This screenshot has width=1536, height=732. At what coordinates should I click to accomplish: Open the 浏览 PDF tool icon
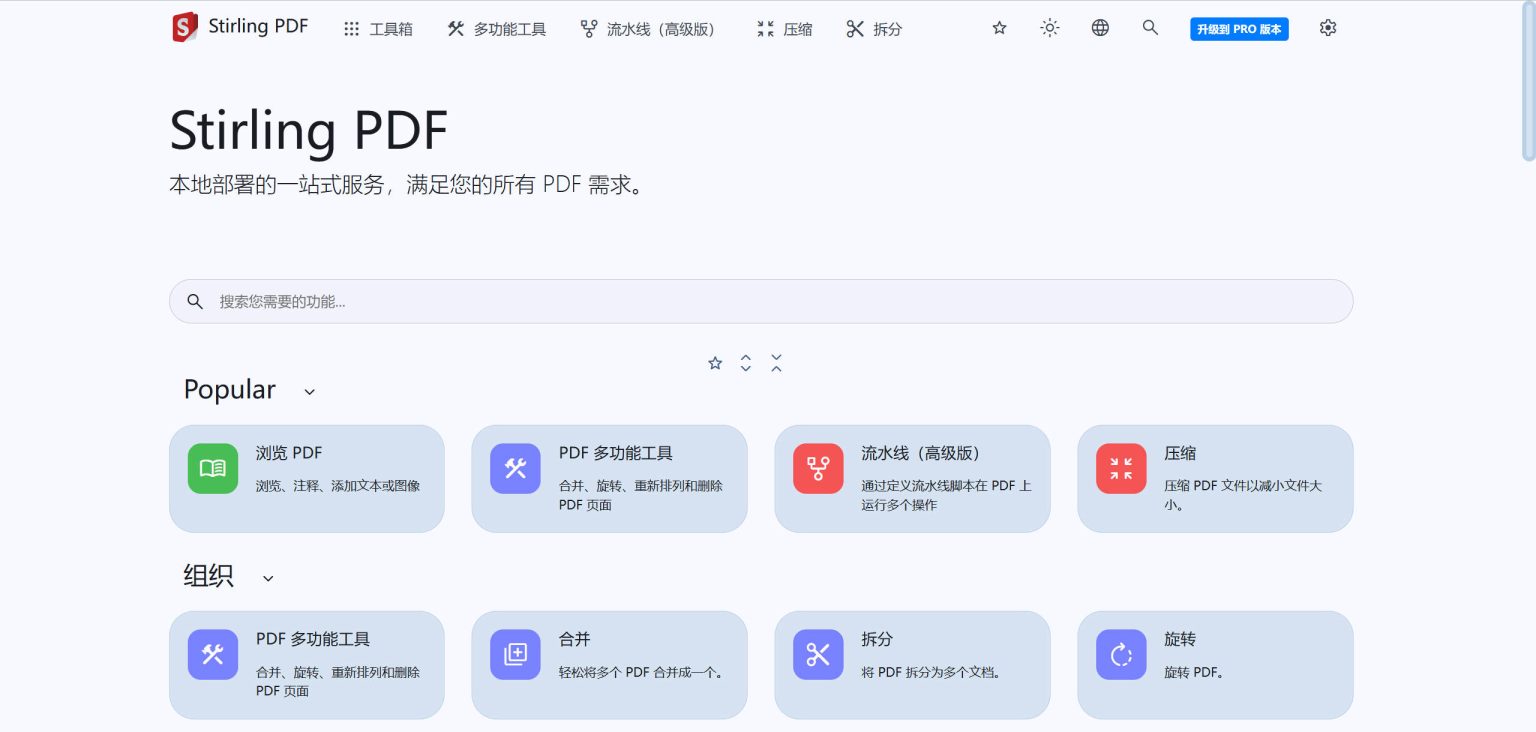213,468
